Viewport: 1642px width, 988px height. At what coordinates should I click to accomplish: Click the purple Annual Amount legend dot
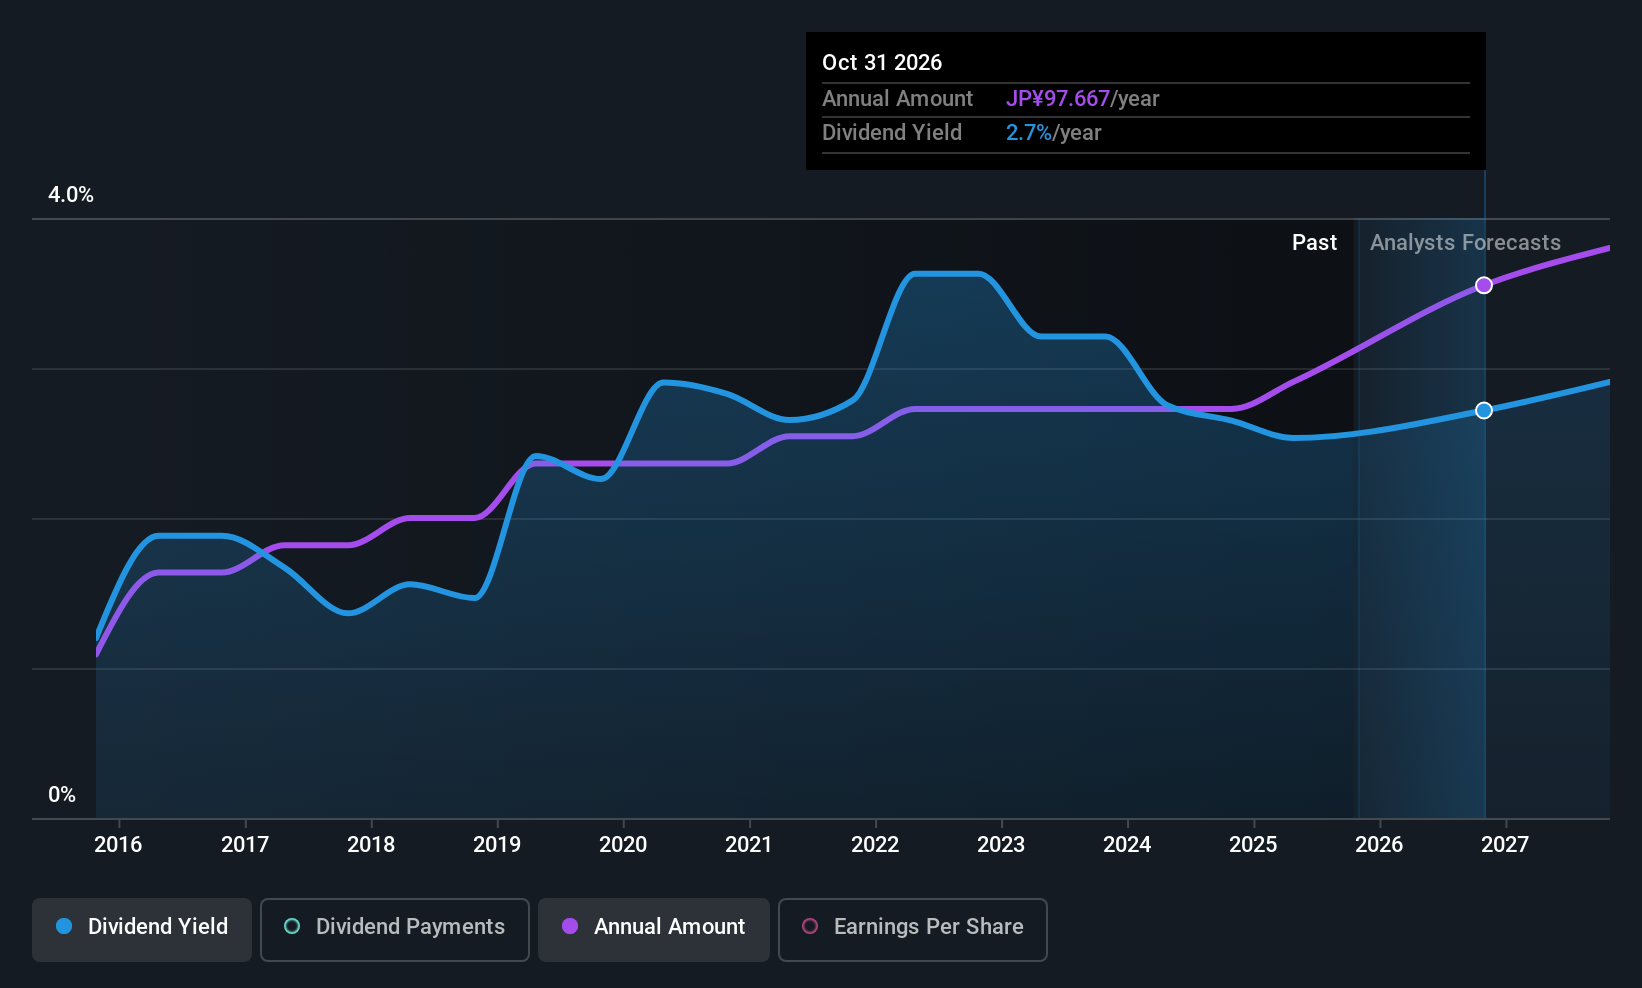[570, 927]
